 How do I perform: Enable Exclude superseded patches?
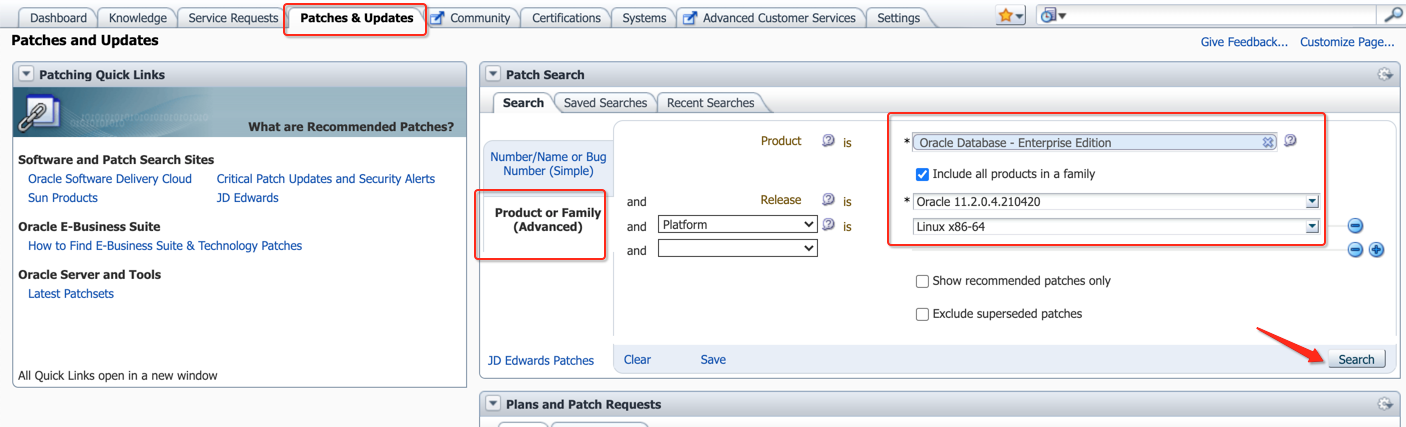point(922,314)
